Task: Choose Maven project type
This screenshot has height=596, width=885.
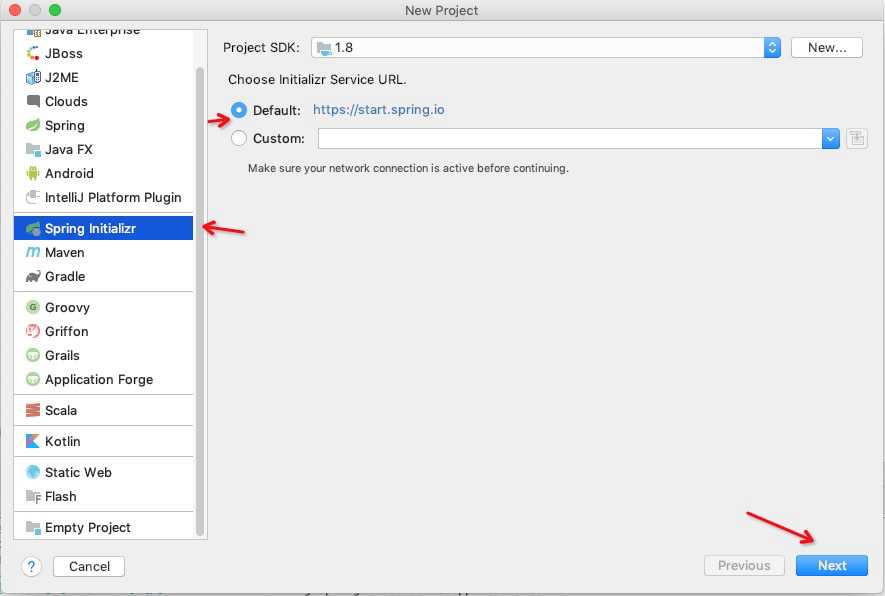Action: [x=103, y=252]
